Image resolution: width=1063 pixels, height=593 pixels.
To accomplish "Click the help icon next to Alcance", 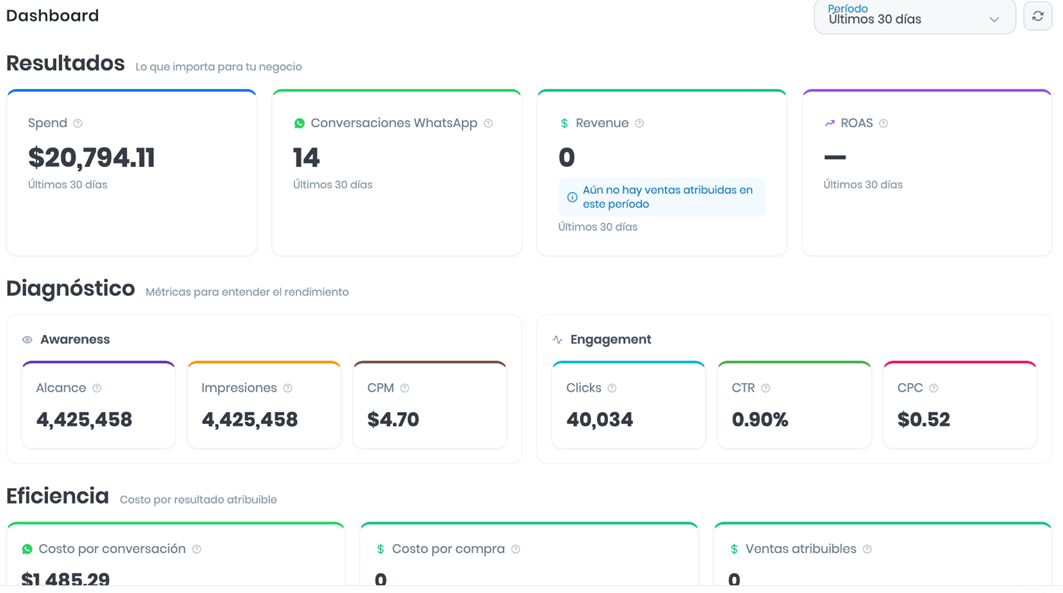I will [x=97, y=388].
